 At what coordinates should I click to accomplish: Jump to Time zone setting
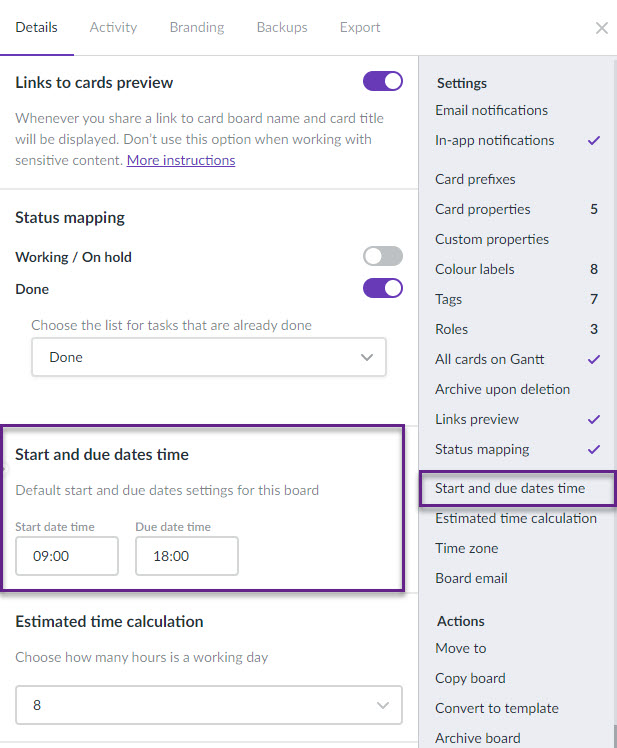(467, 549)
